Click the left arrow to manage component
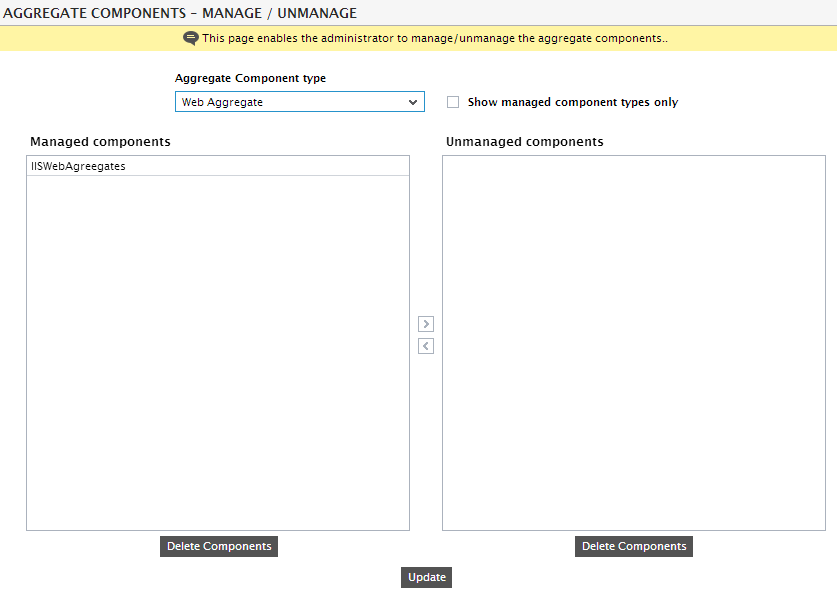 [425, 346]
